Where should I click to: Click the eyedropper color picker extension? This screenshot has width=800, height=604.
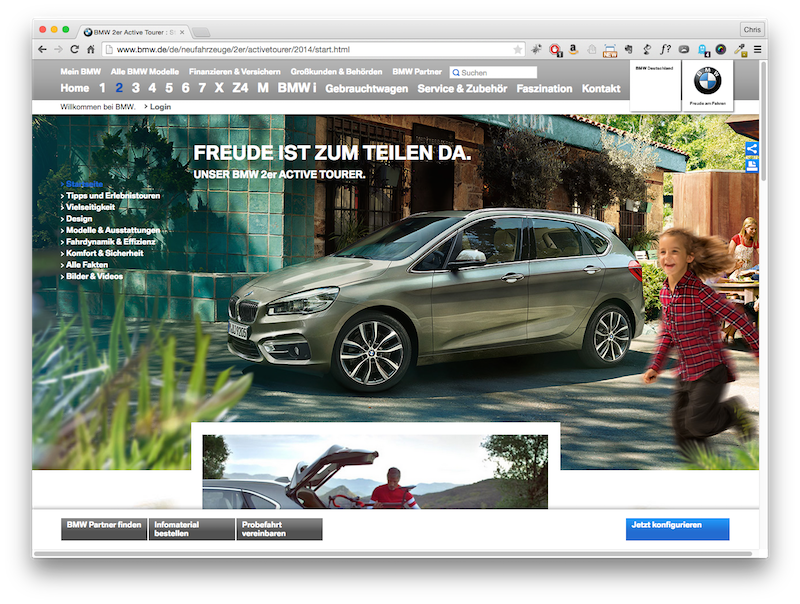pyautogui.click(x=740, y=49)
